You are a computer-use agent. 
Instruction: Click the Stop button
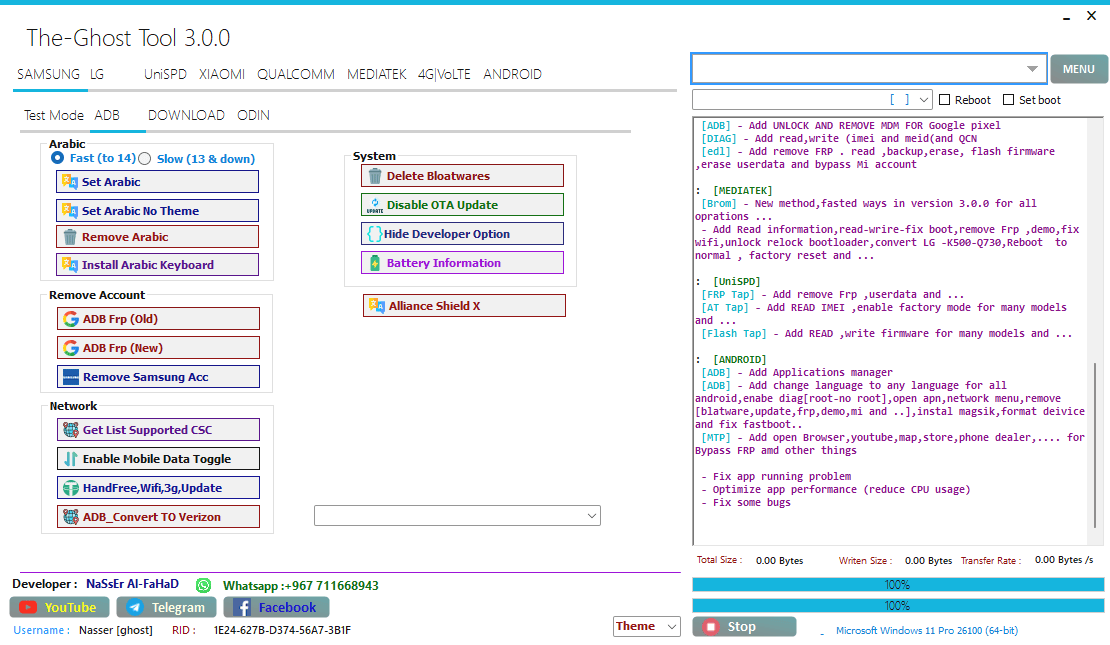pyautogui.click(x=744, y=627)
